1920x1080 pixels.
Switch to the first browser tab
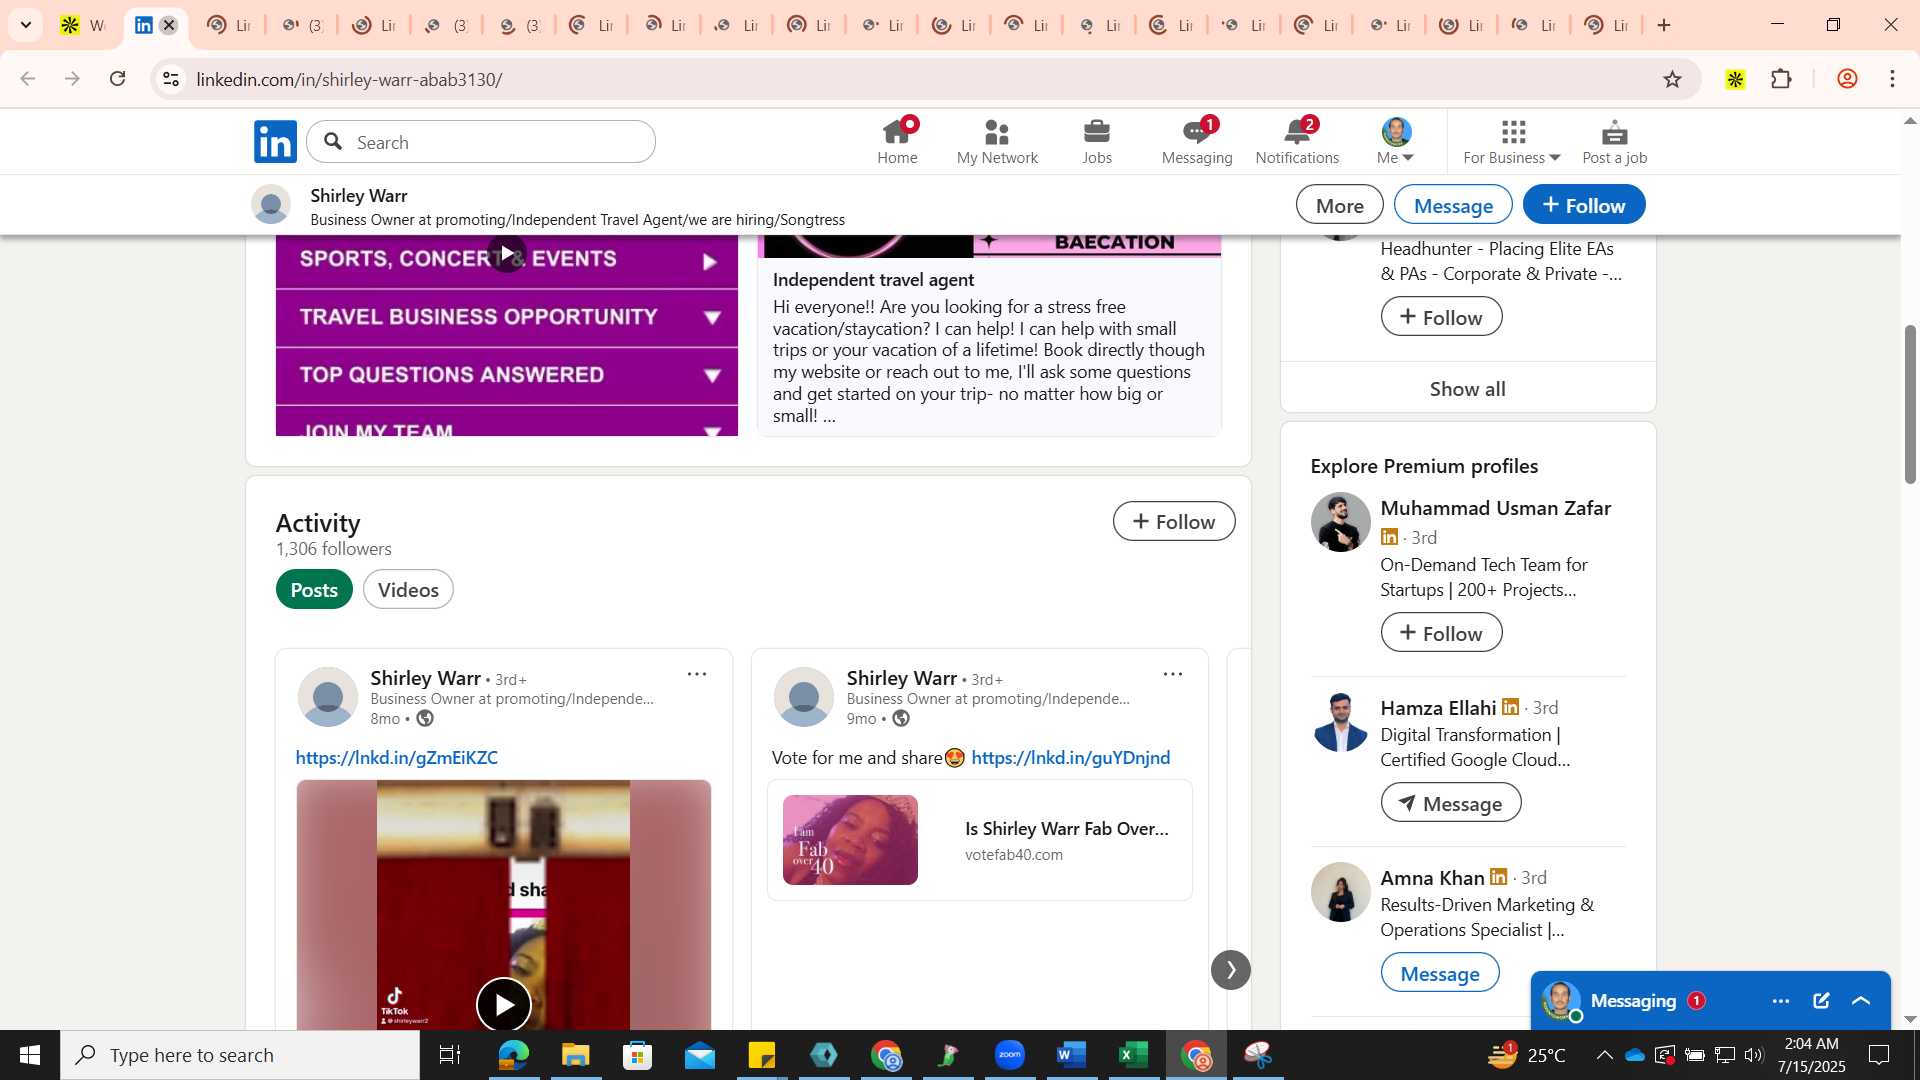[83, 26]
